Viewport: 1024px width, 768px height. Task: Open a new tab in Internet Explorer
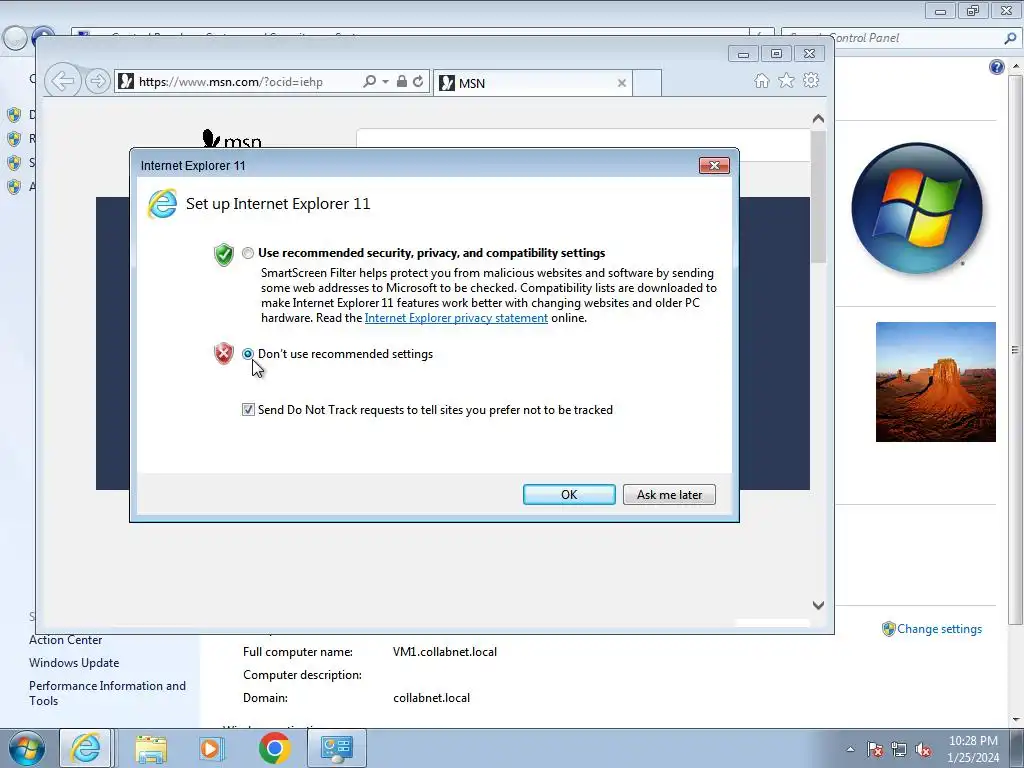coord(647,83)
